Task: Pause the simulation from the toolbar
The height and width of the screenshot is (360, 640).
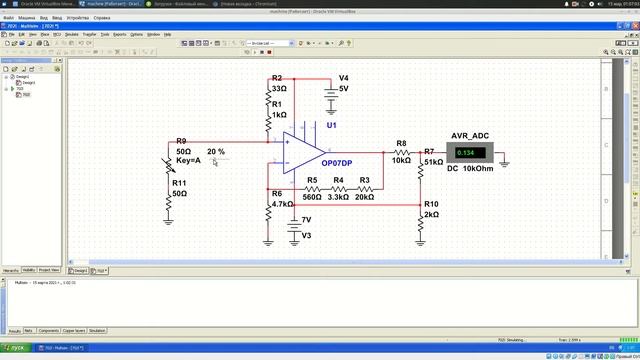Action: point(262,52)
